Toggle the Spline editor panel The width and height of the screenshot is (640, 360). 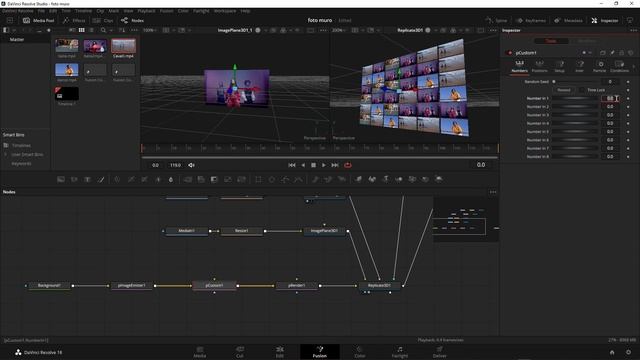(x=496, y=20)
